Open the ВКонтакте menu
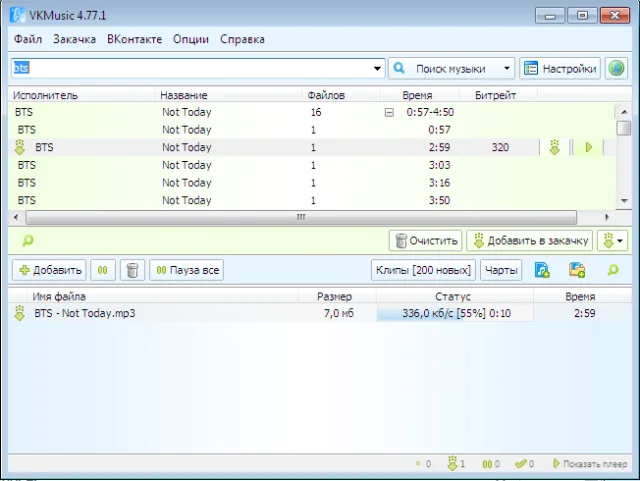This screenshot has height=481, width=640. pyautogui.click(x=134, y=39)
